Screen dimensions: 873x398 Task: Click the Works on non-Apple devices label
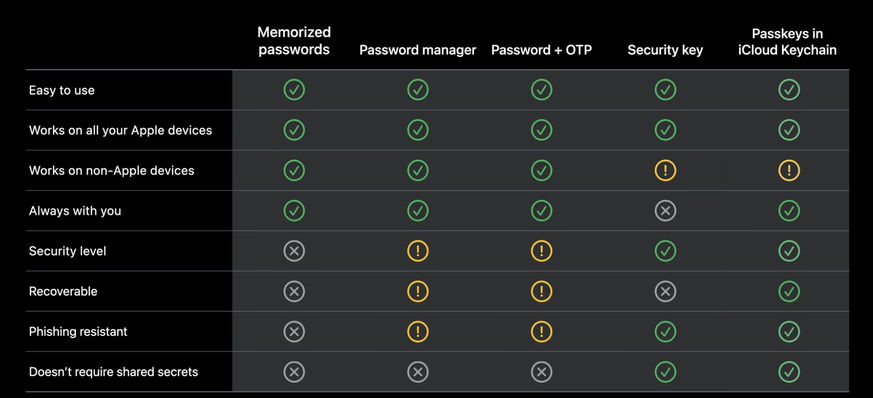(111, 170)
